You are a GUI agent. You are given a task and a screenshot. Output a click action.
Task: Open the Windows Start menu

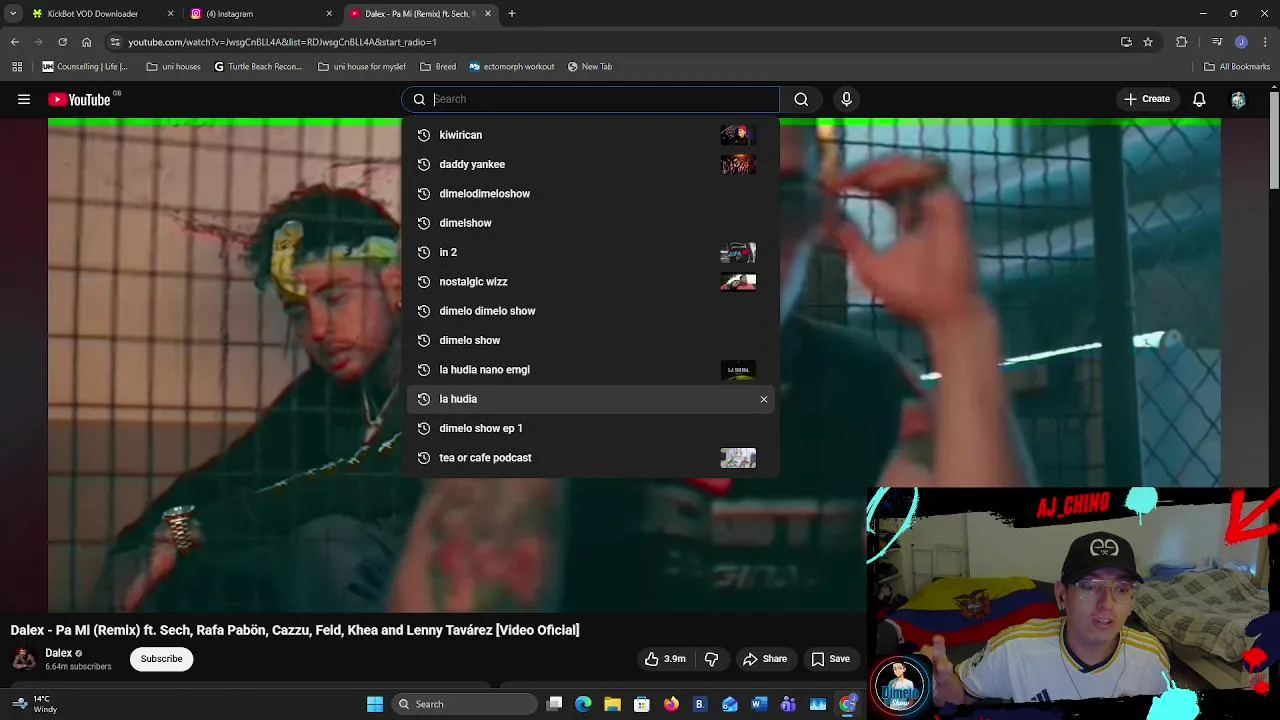[x=375, y=704]
